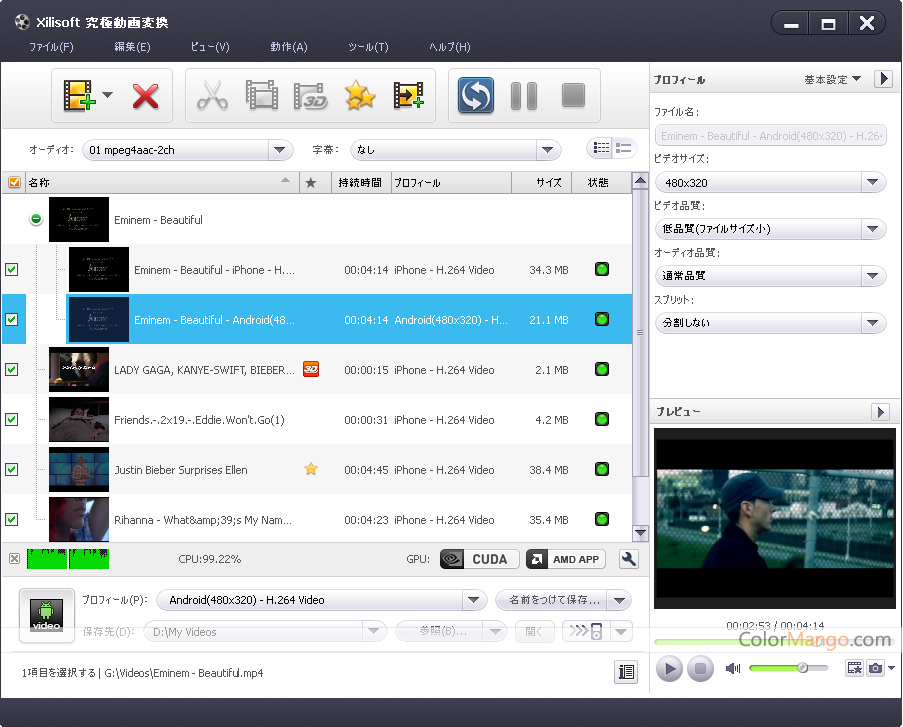The image size is (903, 727).
Task: Toggle comparison preview mode icon
Action: click(854, 668)
